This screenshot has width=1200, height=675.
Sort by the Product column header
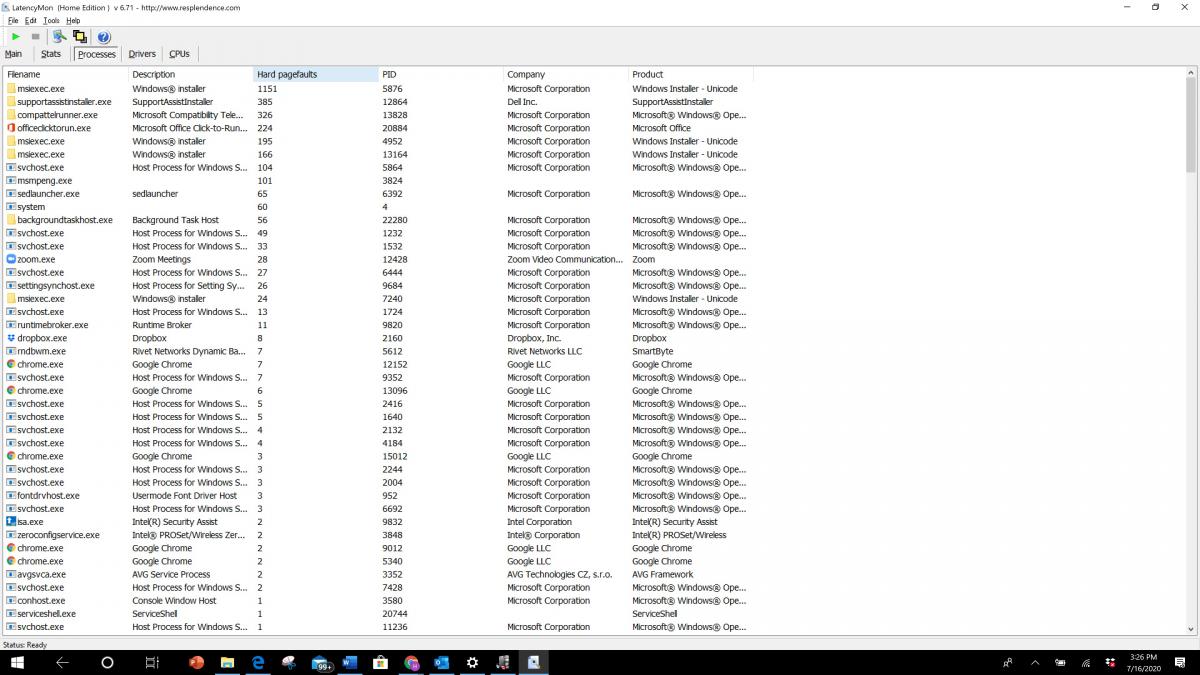(691, 74)
